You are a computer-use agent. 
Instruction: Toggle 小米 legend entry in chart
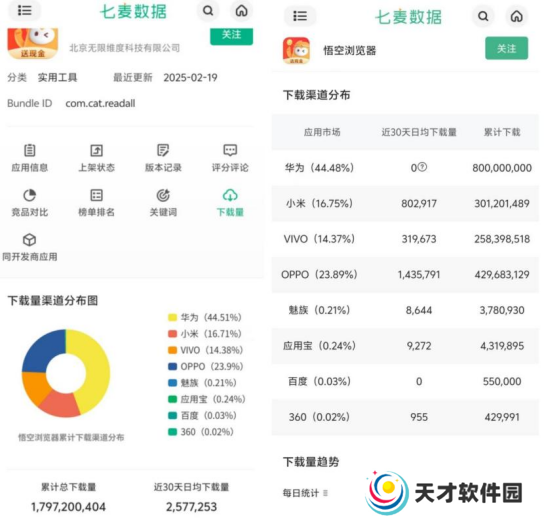coord(205,334)
